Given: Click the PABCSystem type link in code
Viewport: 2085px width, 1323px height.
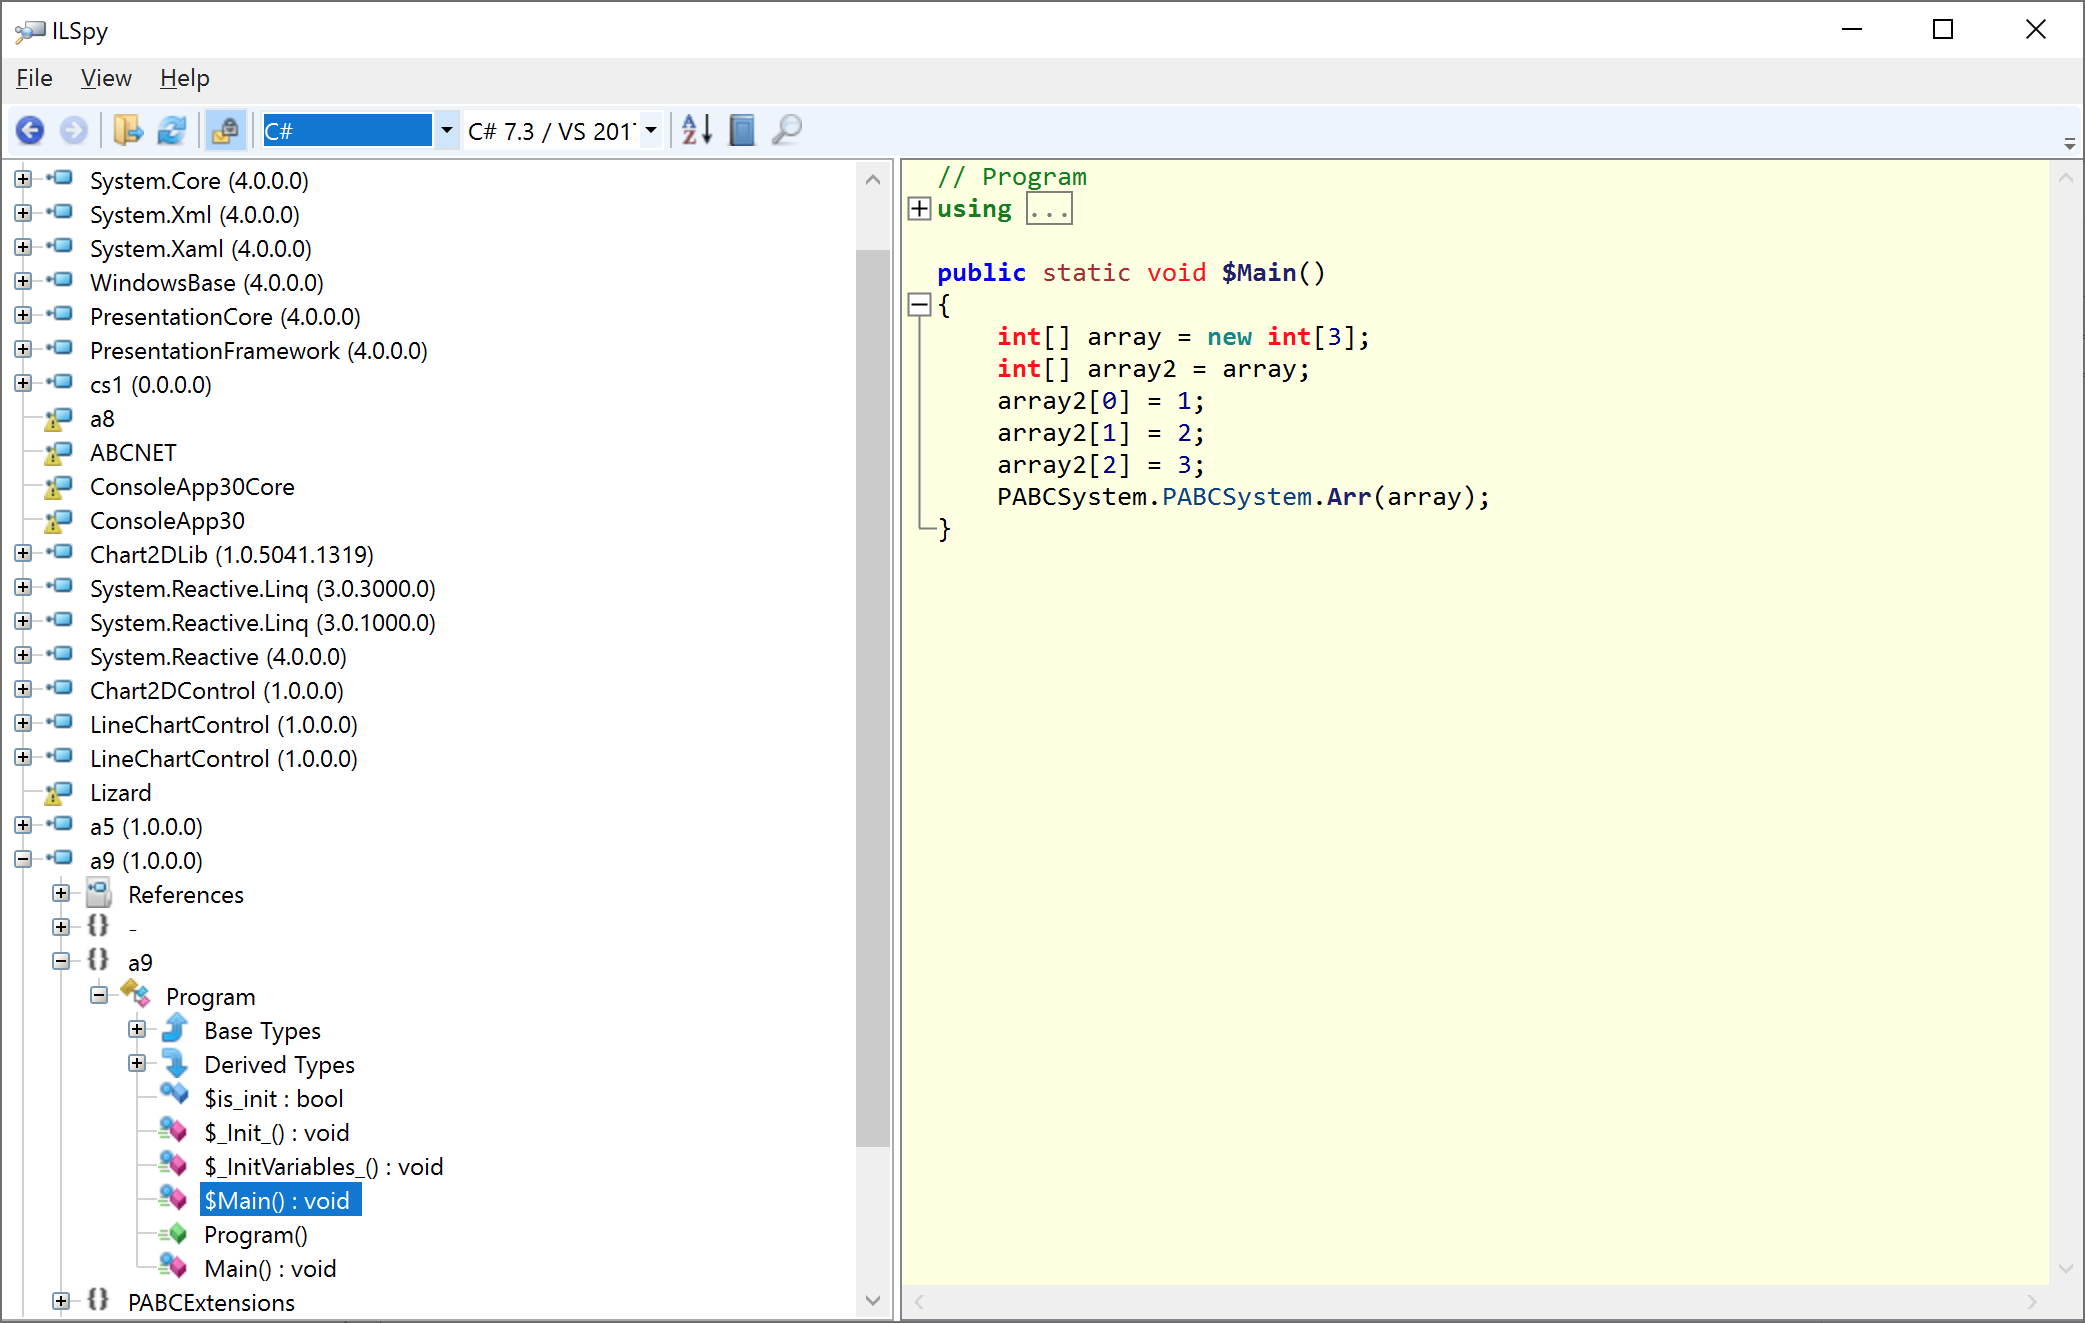Looking at the screenshot, I should click(1236, 497).
